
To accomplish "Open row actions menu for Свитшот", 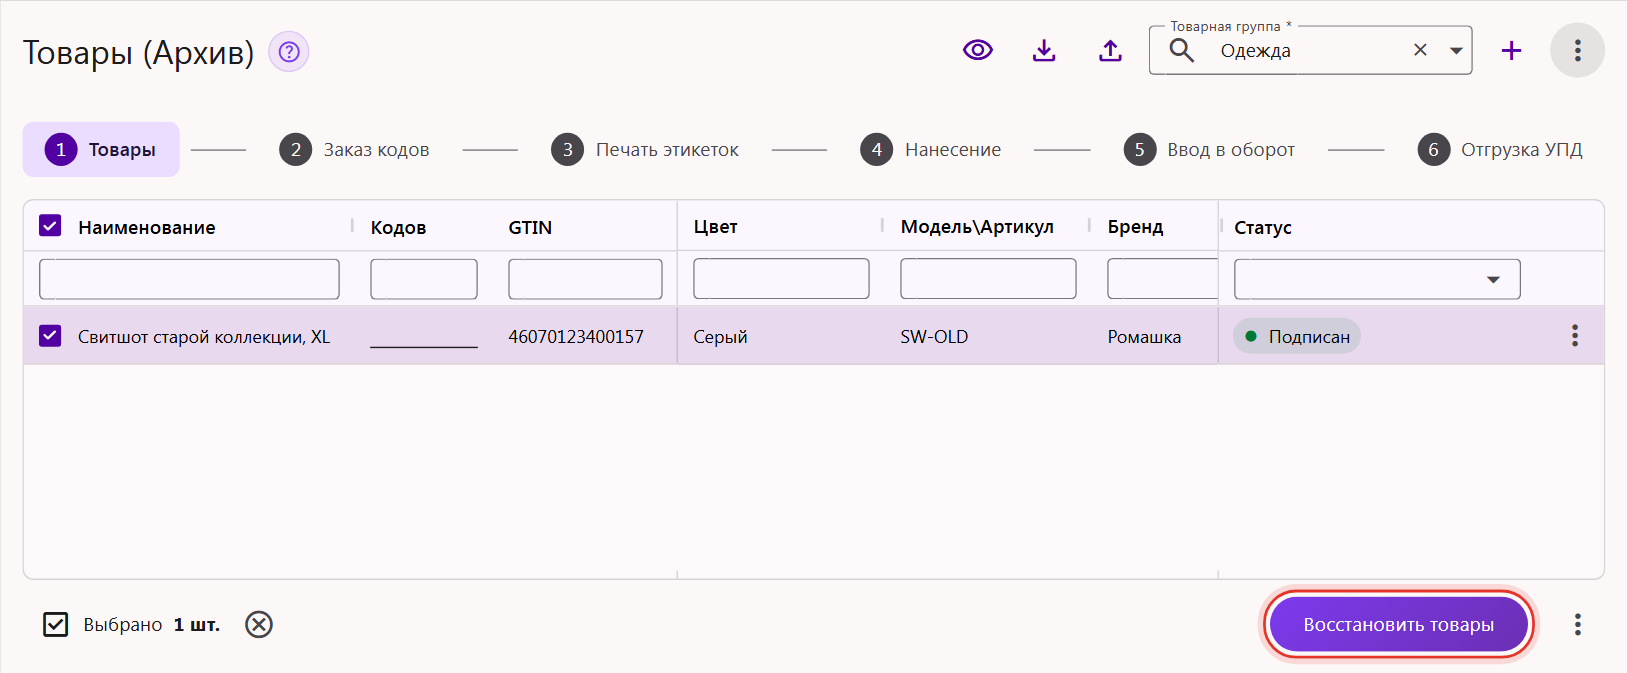I will (x=1574, y=335).
